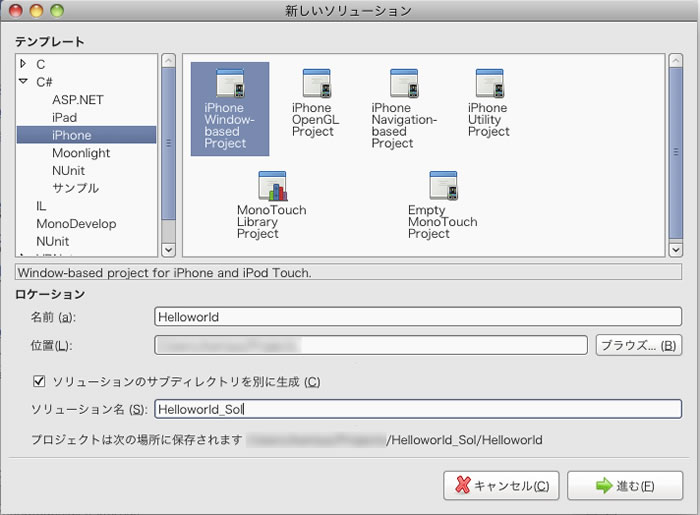Click the template pane scrollbar thumb
700x515 pixels.
tap(676, 153)
